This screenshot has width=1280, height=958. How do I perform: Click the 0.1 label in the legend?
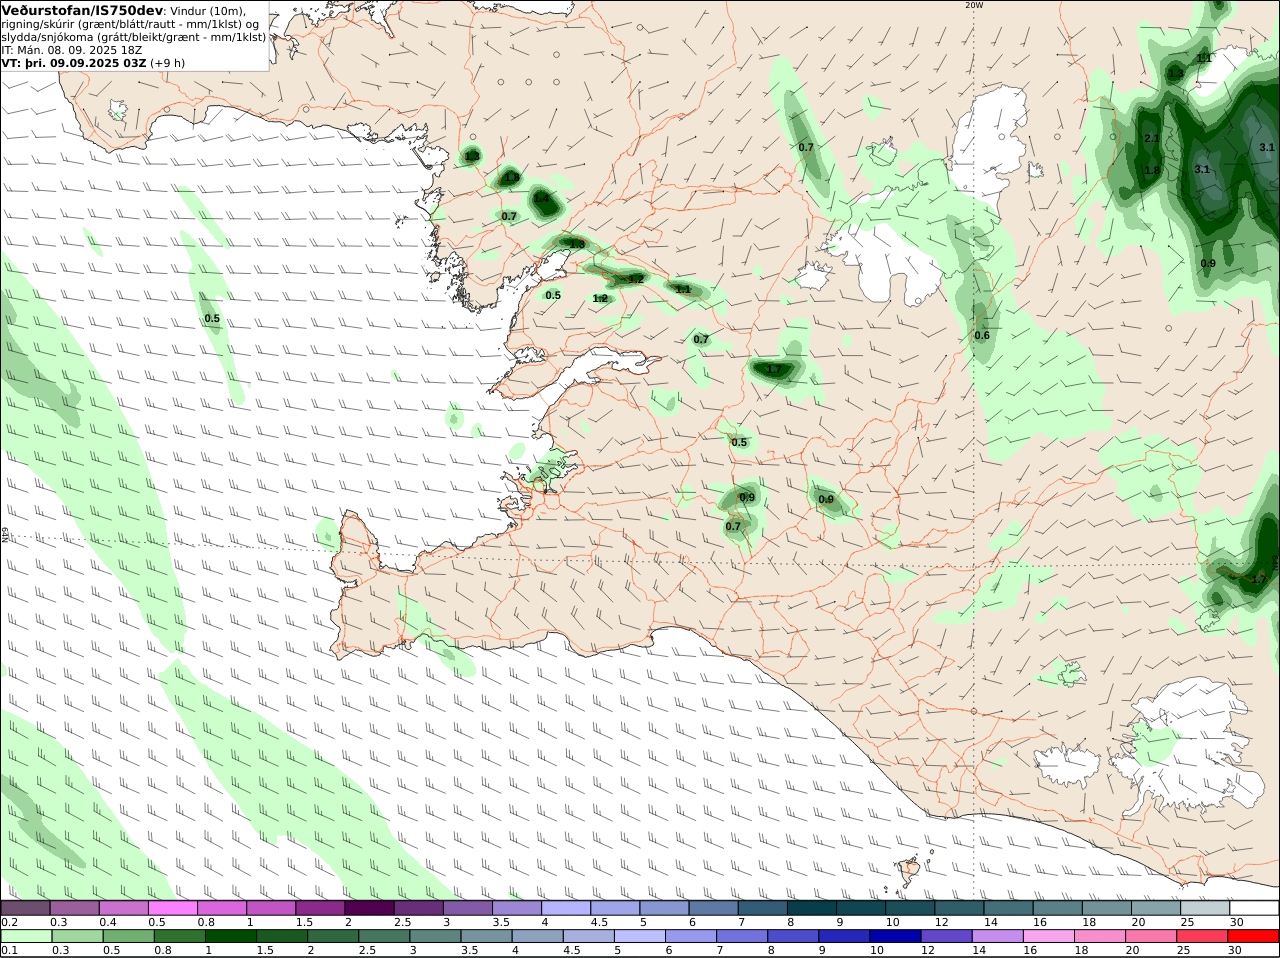(10, 950)
